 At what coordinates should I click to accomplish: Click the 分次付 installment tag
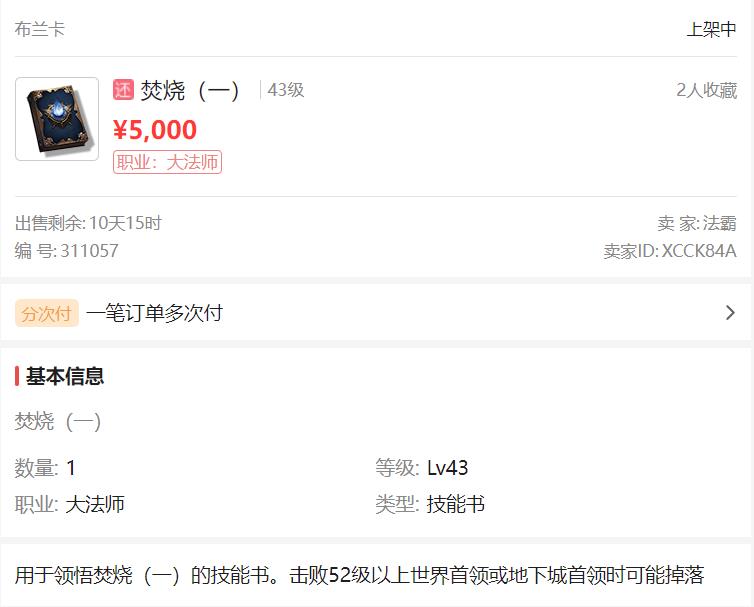tap(47, 313)
